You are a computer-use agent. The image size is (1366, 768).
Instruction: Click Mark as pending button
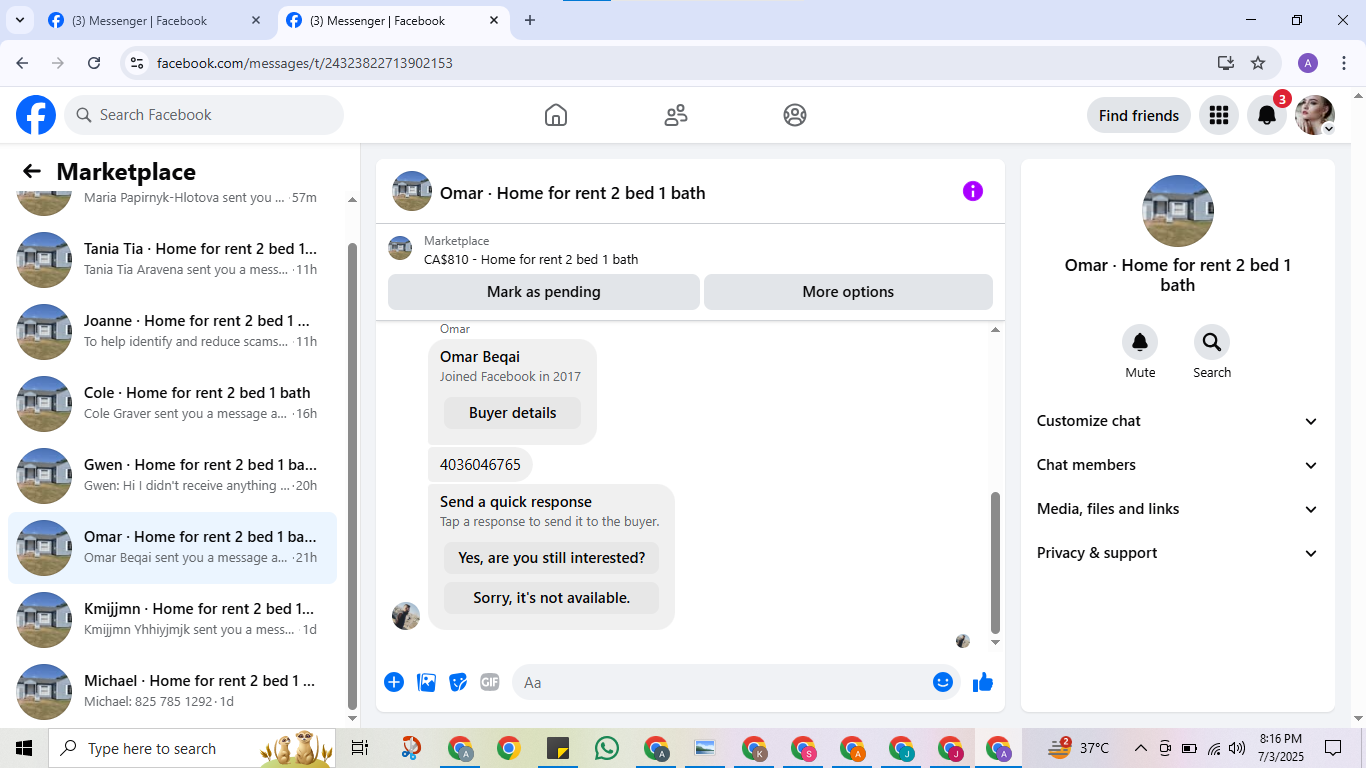point(544,292)
